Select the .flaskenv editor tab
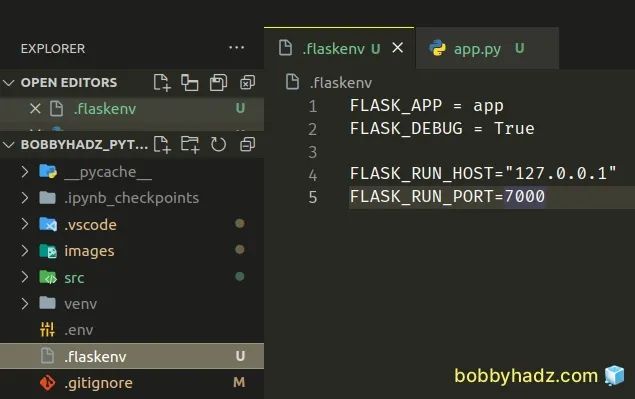Screen dimensions: 635x399 pyautogui.click(x=339, y=49)
